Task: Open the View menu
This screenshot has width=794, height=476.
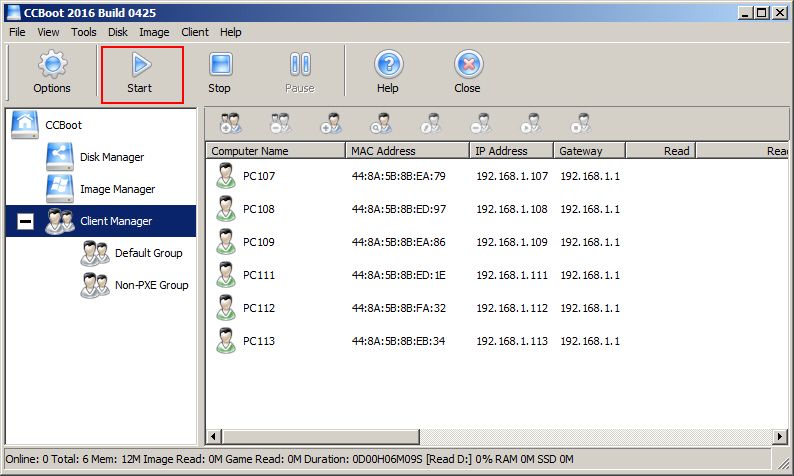Action: [48, 32]
